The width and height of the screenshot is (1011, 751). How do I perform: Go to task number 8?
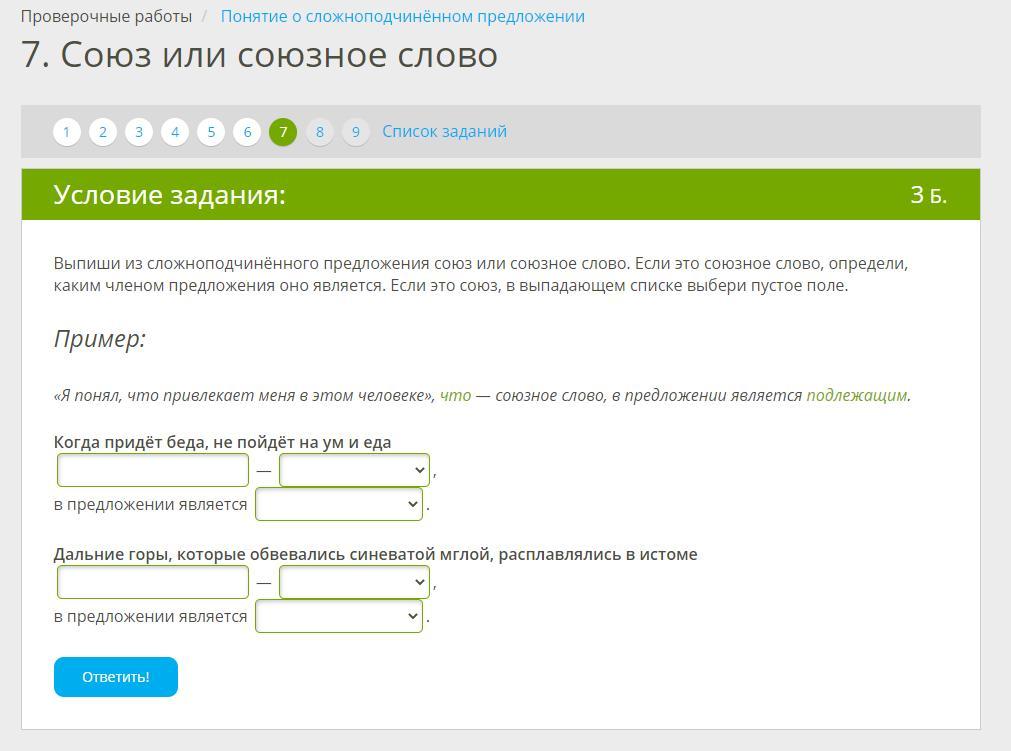coord(319,132)
